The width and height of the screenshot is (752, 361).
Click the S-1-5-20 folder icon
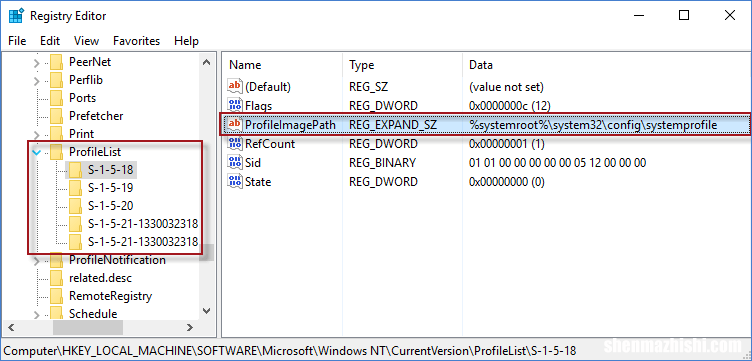75,206
